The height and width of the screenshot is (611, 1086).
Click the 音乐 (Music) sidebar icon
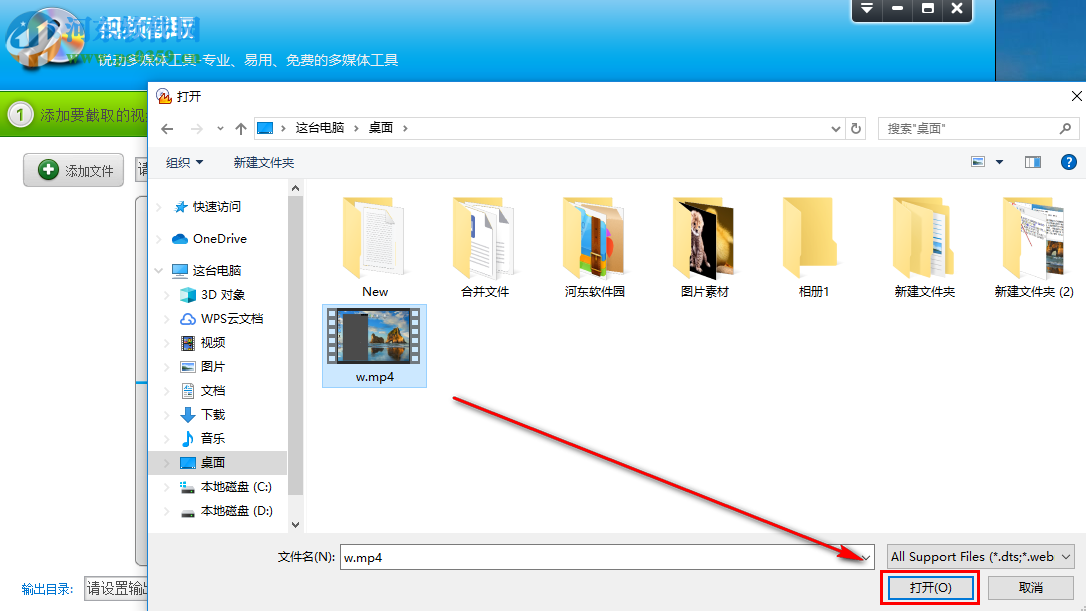coord(189,438)
